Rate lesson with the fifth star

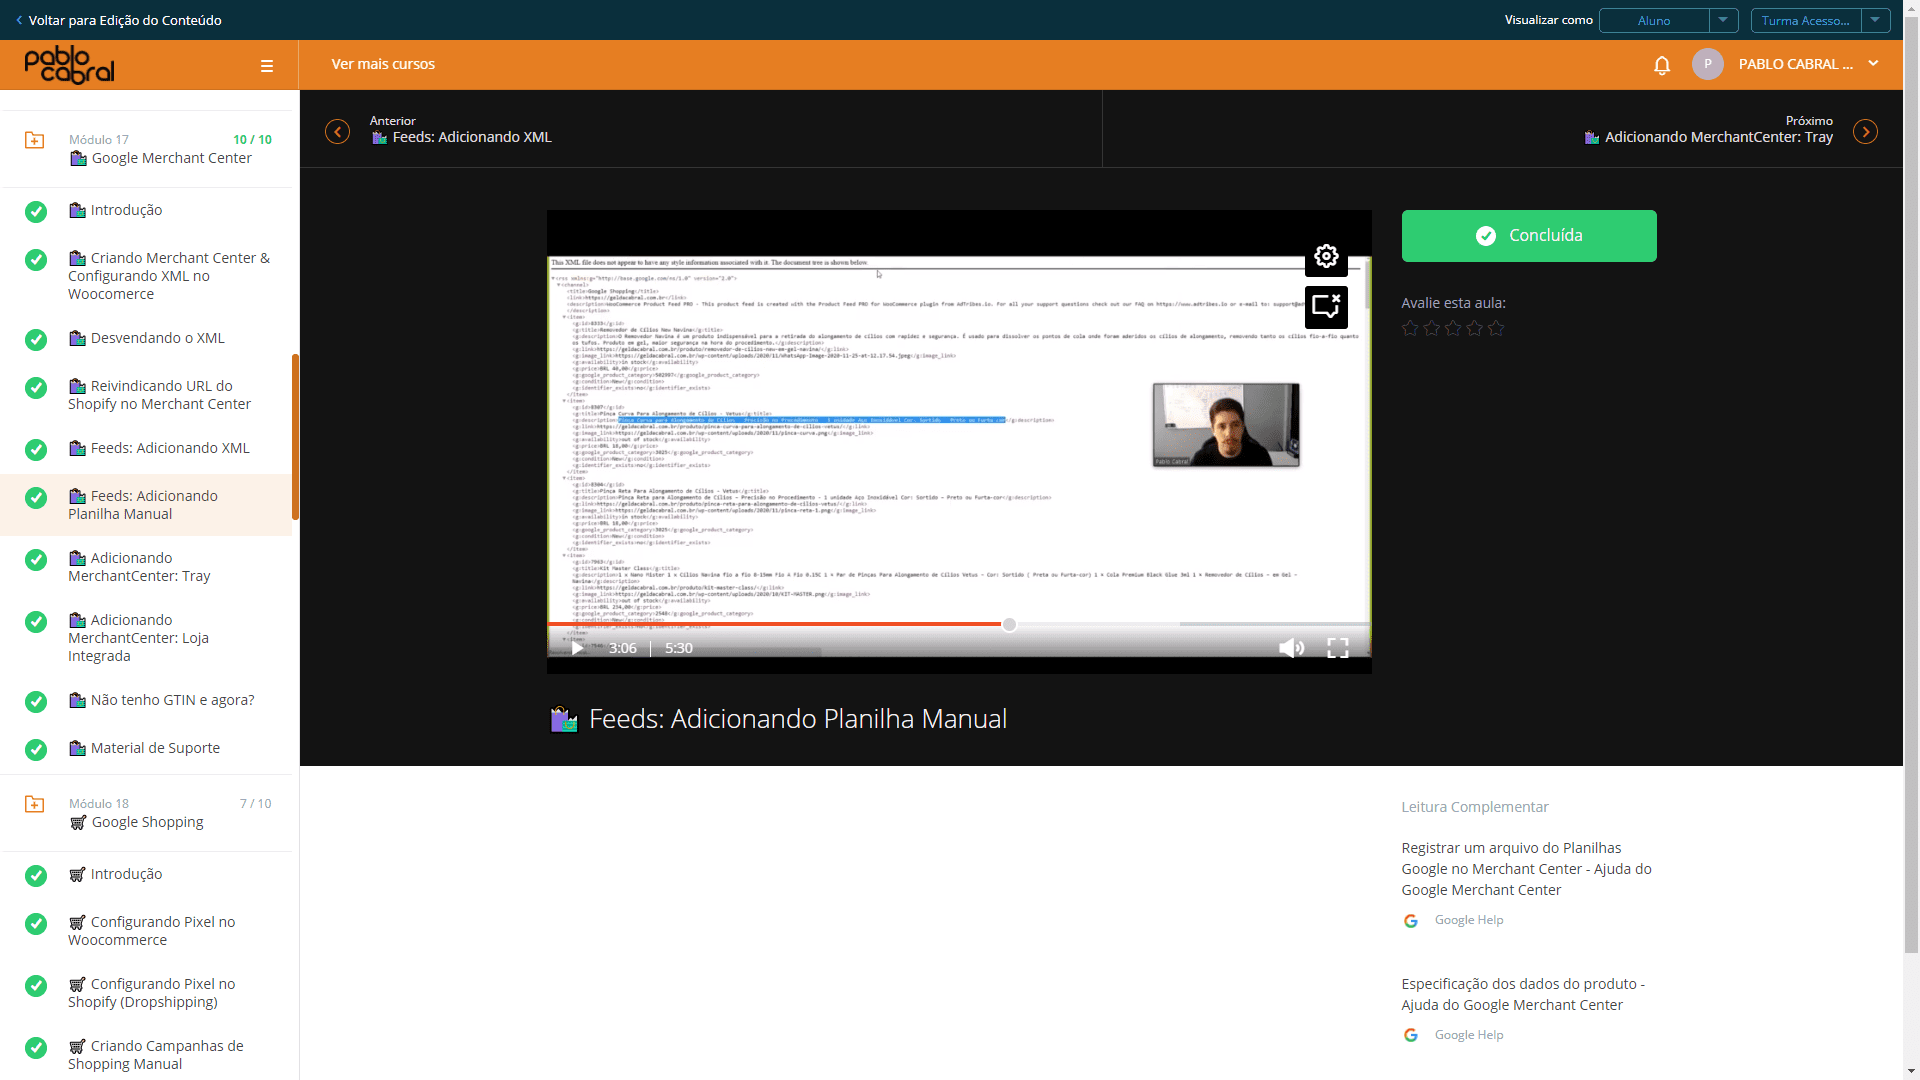pos(1496,328)
